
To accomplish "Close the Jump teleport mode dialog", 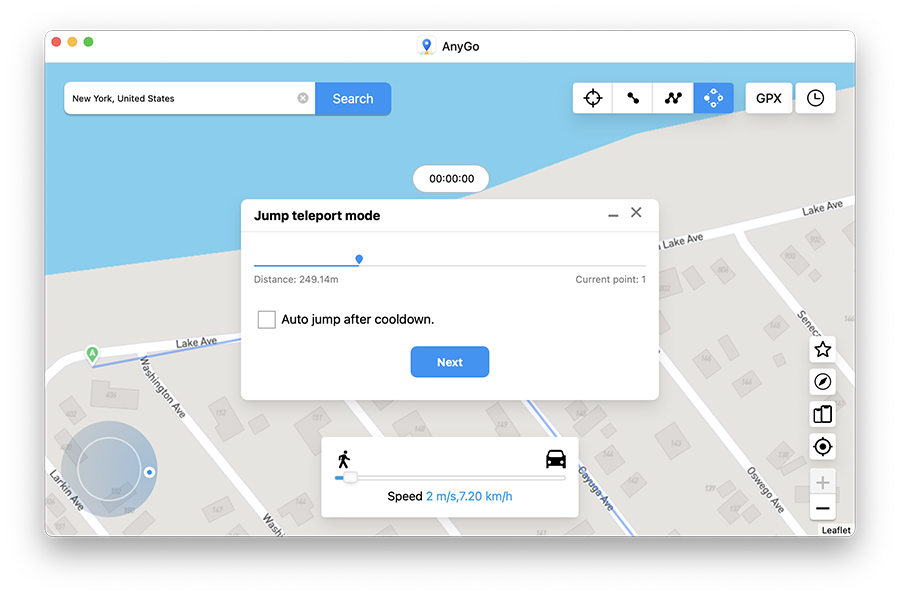I will (x=636, y=213).
